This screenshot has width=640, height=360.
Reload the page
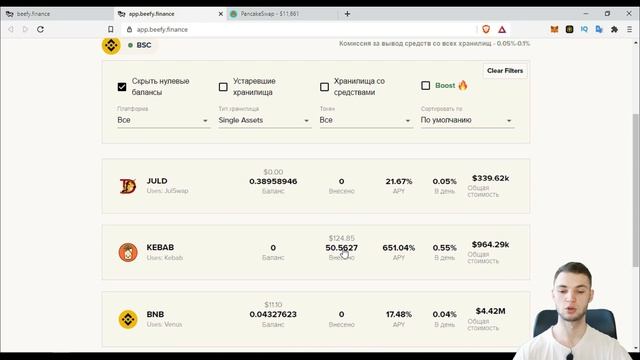[40, 29]
